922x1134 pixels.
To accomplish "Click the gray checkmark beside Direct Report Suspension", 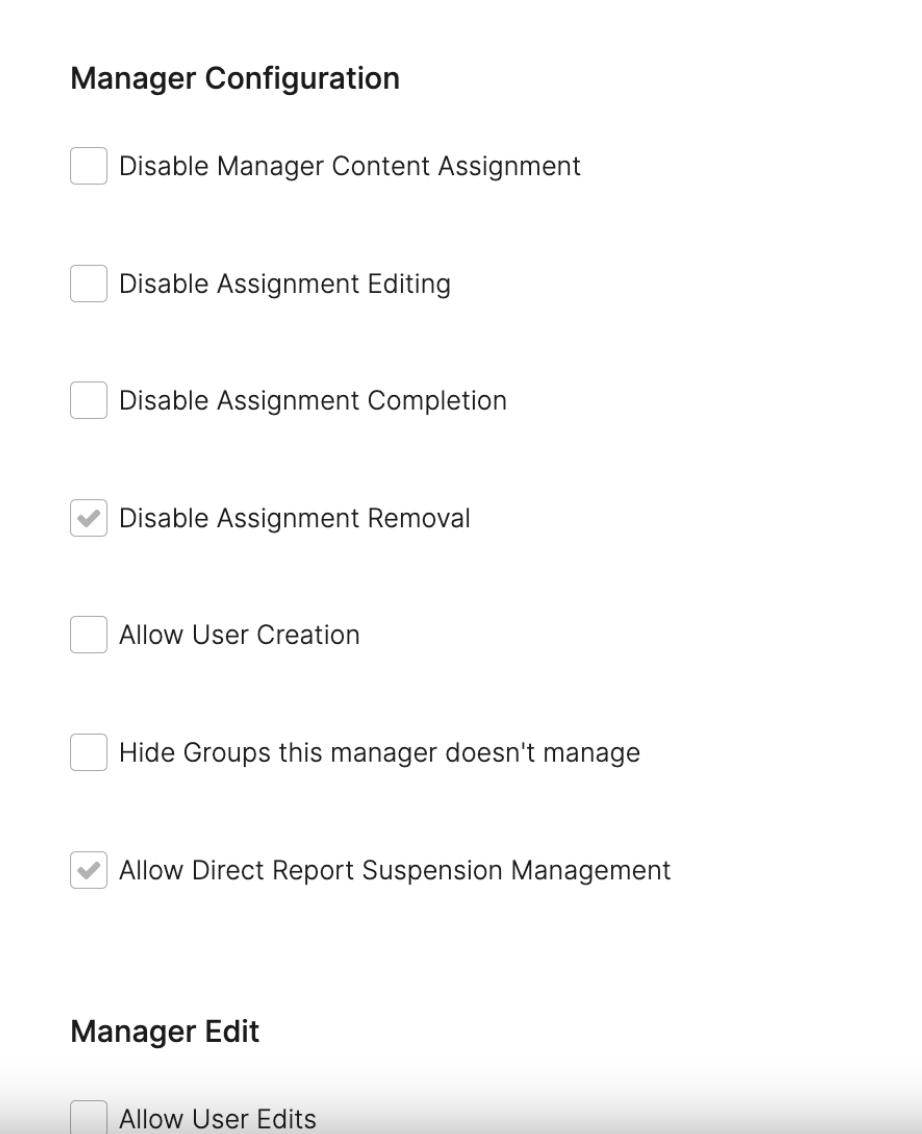I will [88, 869].
